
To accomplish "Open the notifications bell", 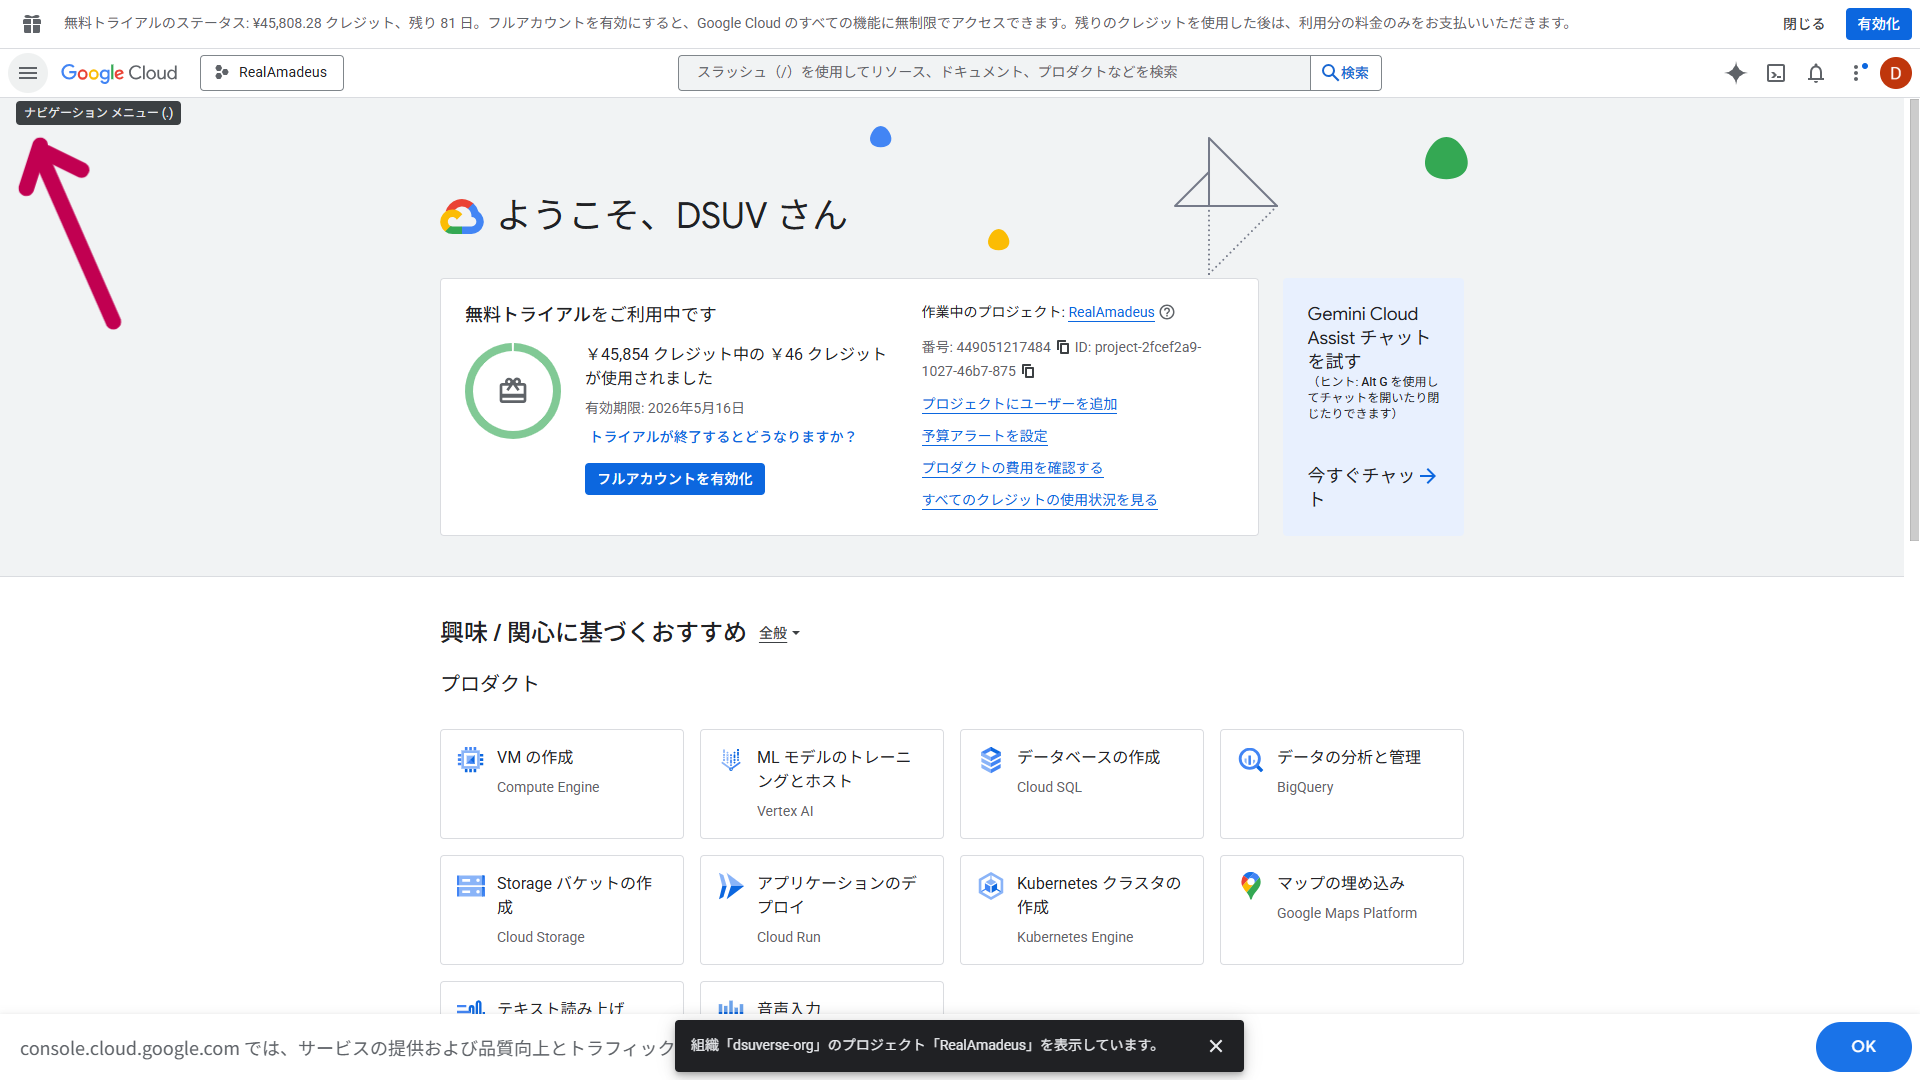I will coord(1816,73).
